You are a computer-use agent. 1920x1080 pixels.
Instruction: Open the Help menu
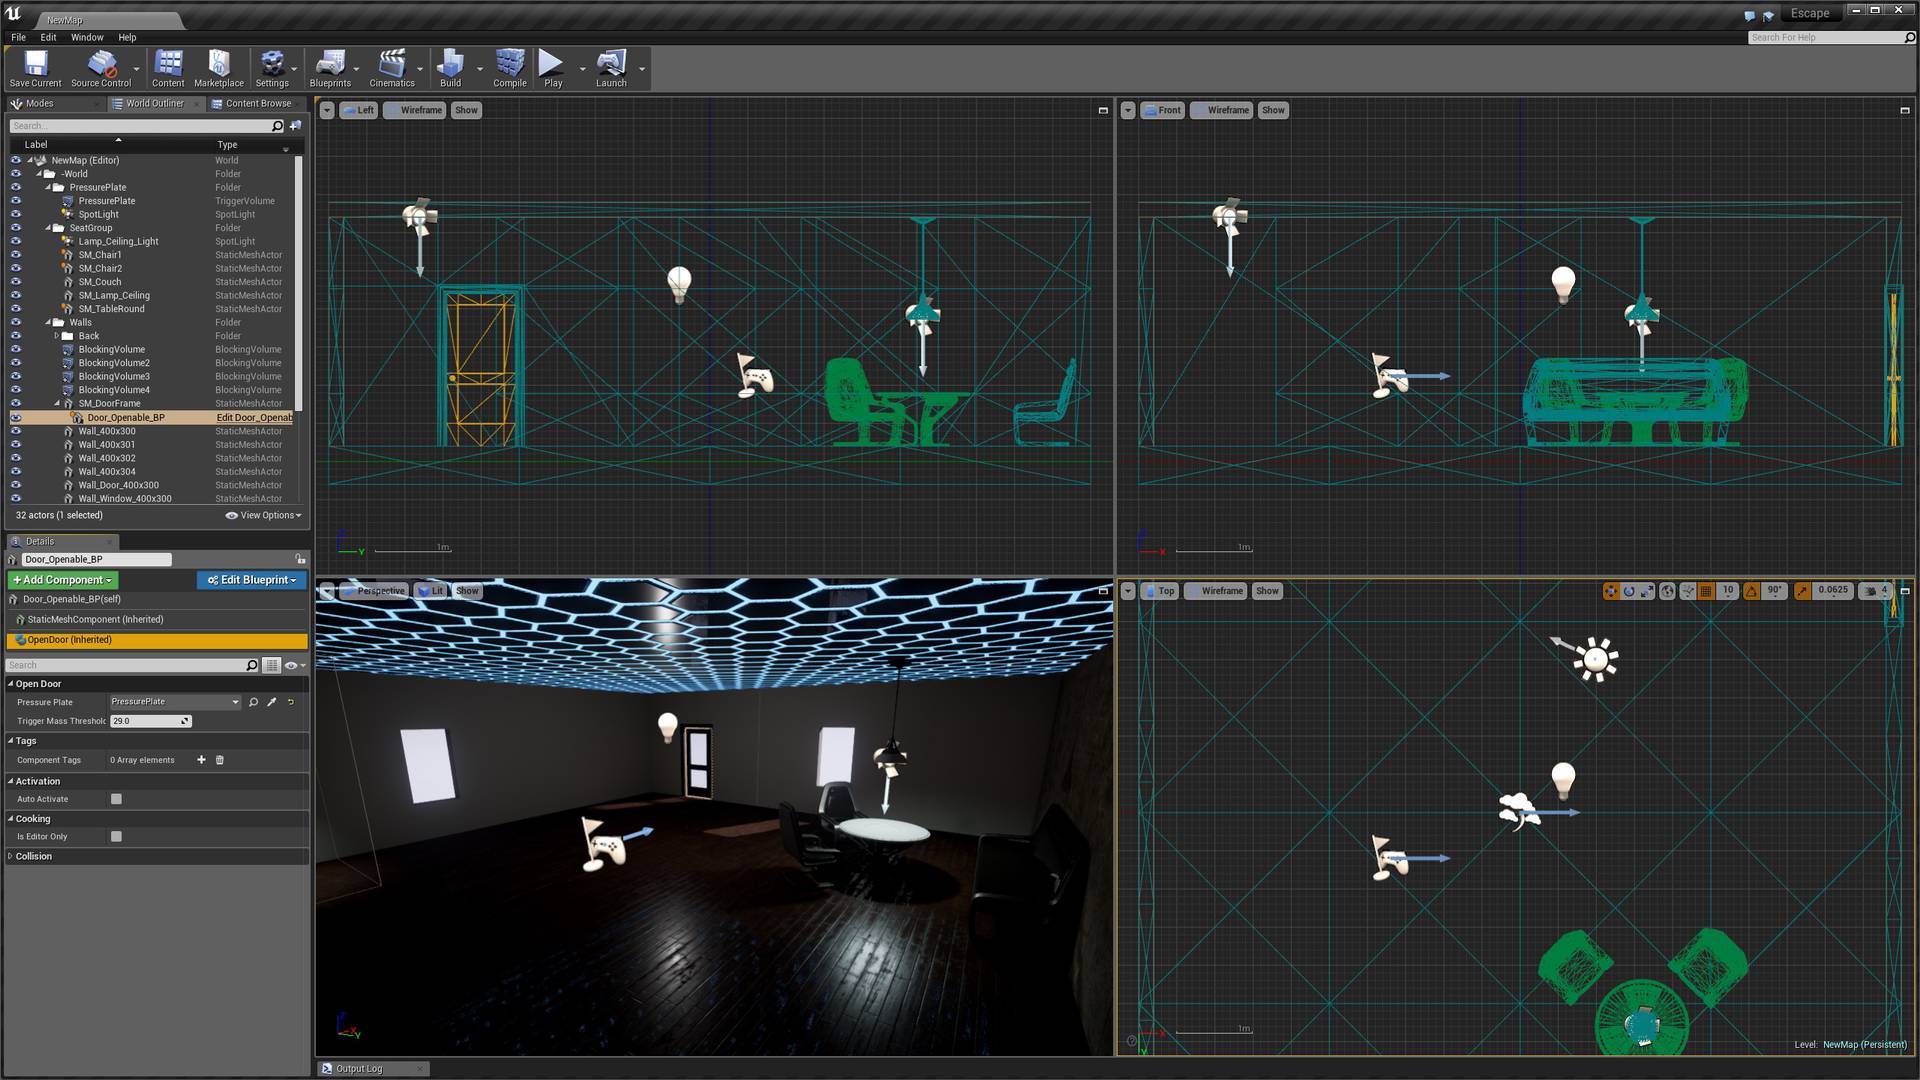point(127,37)
